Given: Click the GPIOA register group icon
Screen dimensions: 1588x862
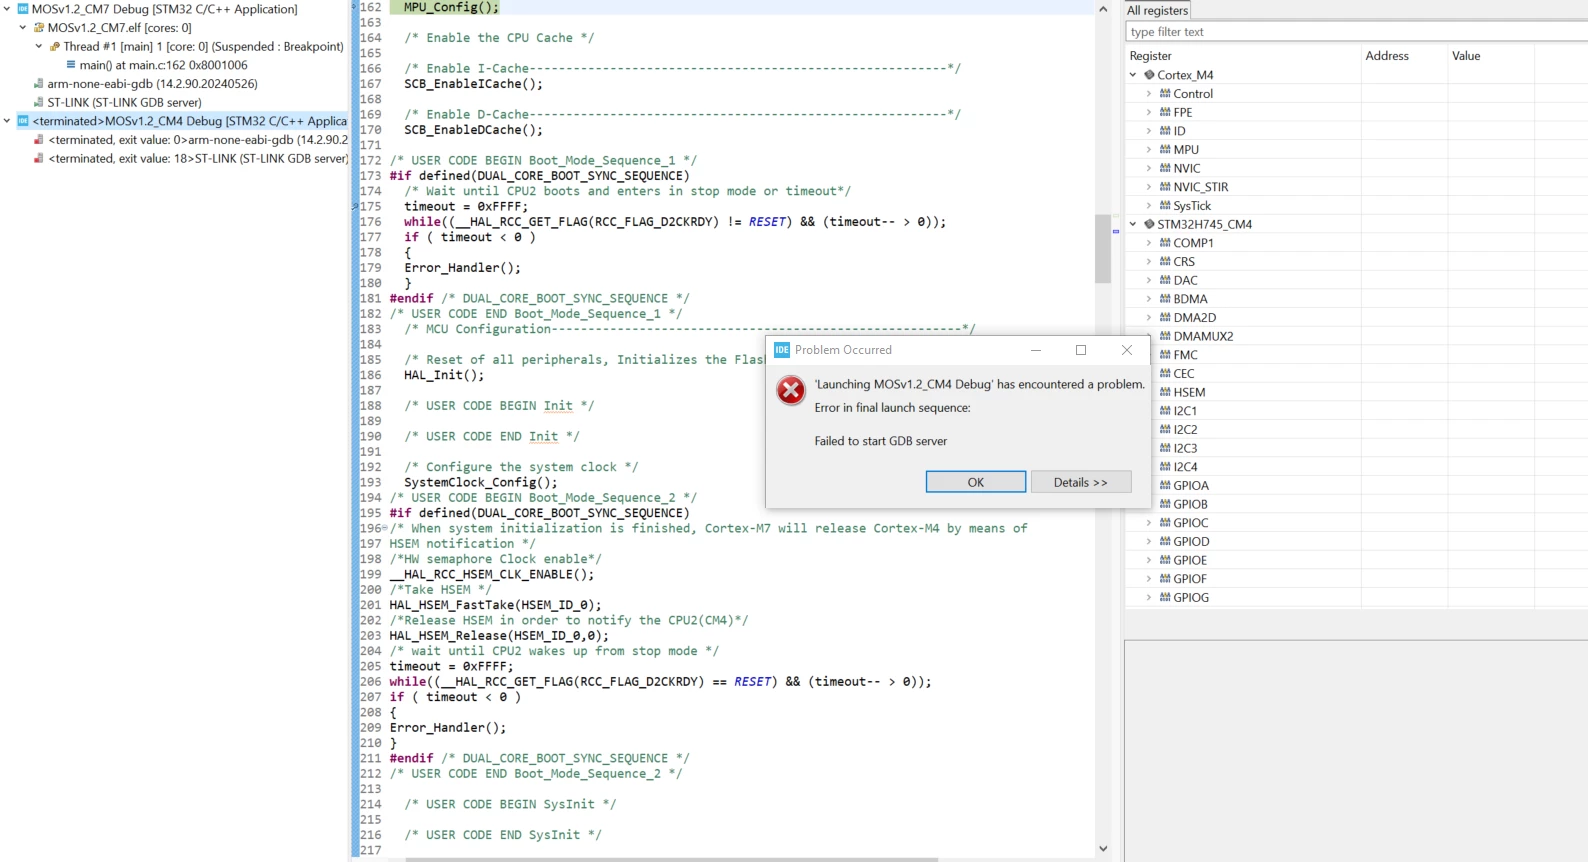Looking at the screenshot, I should [x=1165, y=486].
